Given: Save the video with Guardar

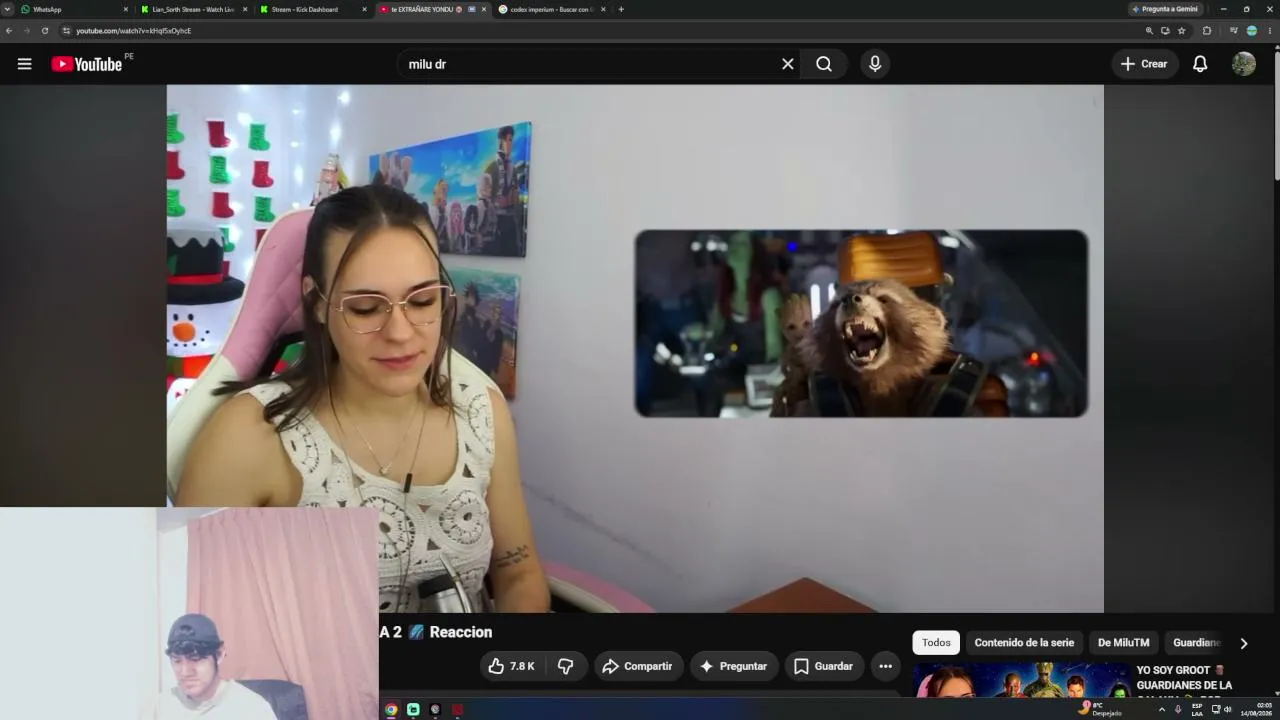Looking at the screenshot, I should (x=824, y=666).
